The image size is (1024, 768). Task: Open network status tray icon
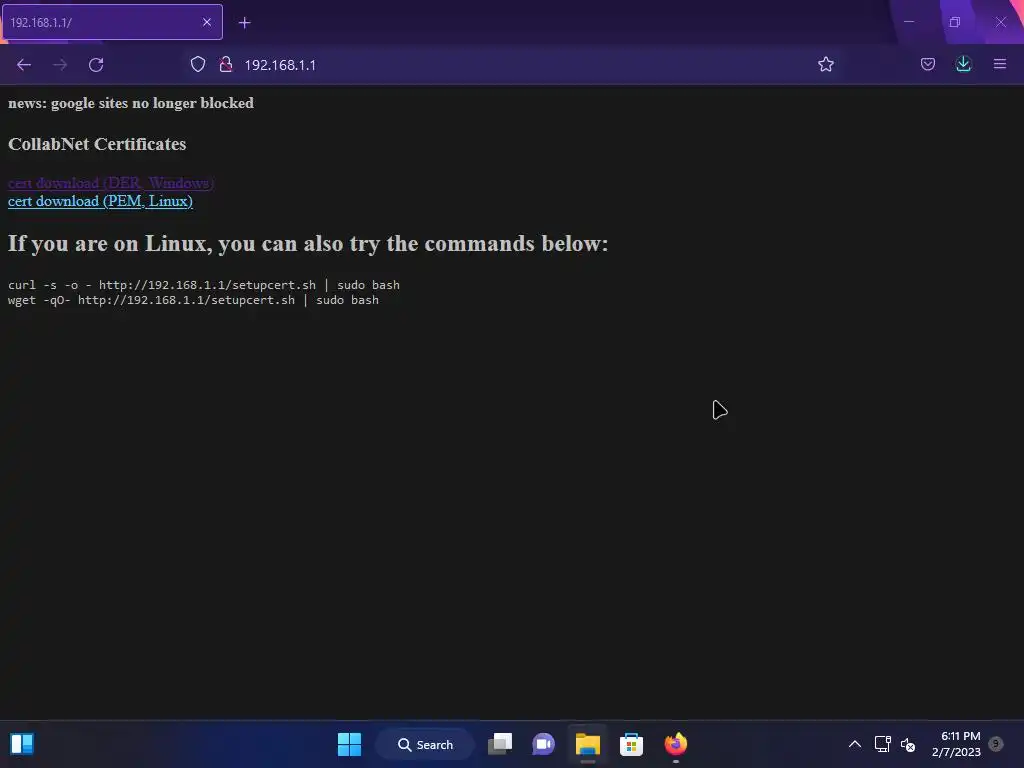(x=882, y=744)
